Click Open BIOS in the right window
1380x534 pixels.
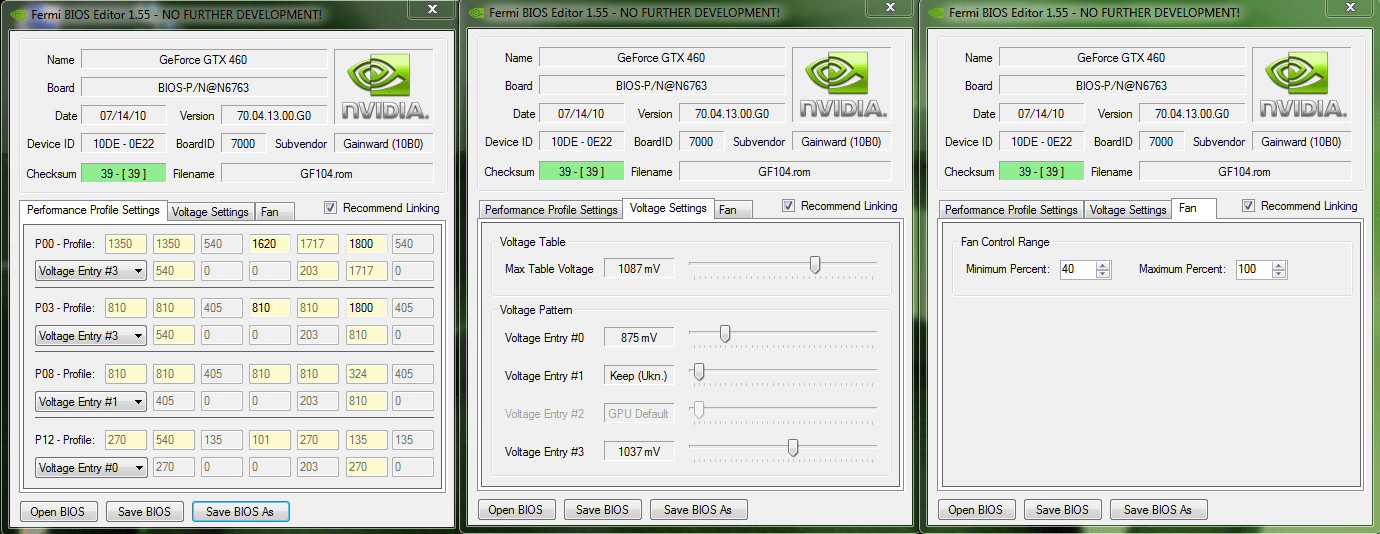click(x=976, y=509)
